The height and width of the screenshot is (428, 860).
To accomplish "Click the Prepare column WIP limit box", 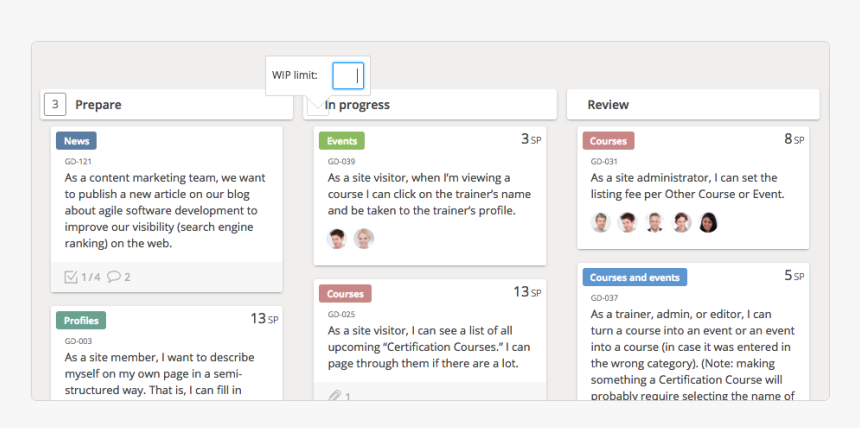I will (x=56, y=104).
